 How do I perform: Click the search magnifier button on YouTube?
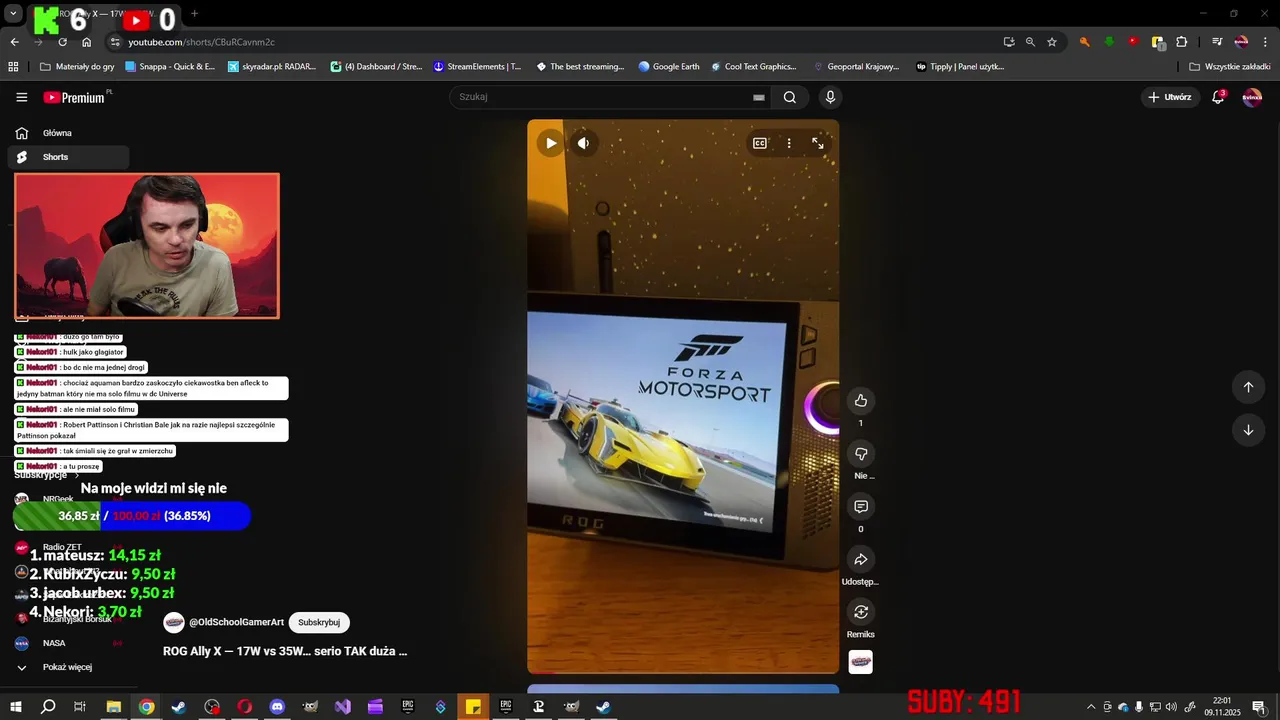(x=790, y=97)
